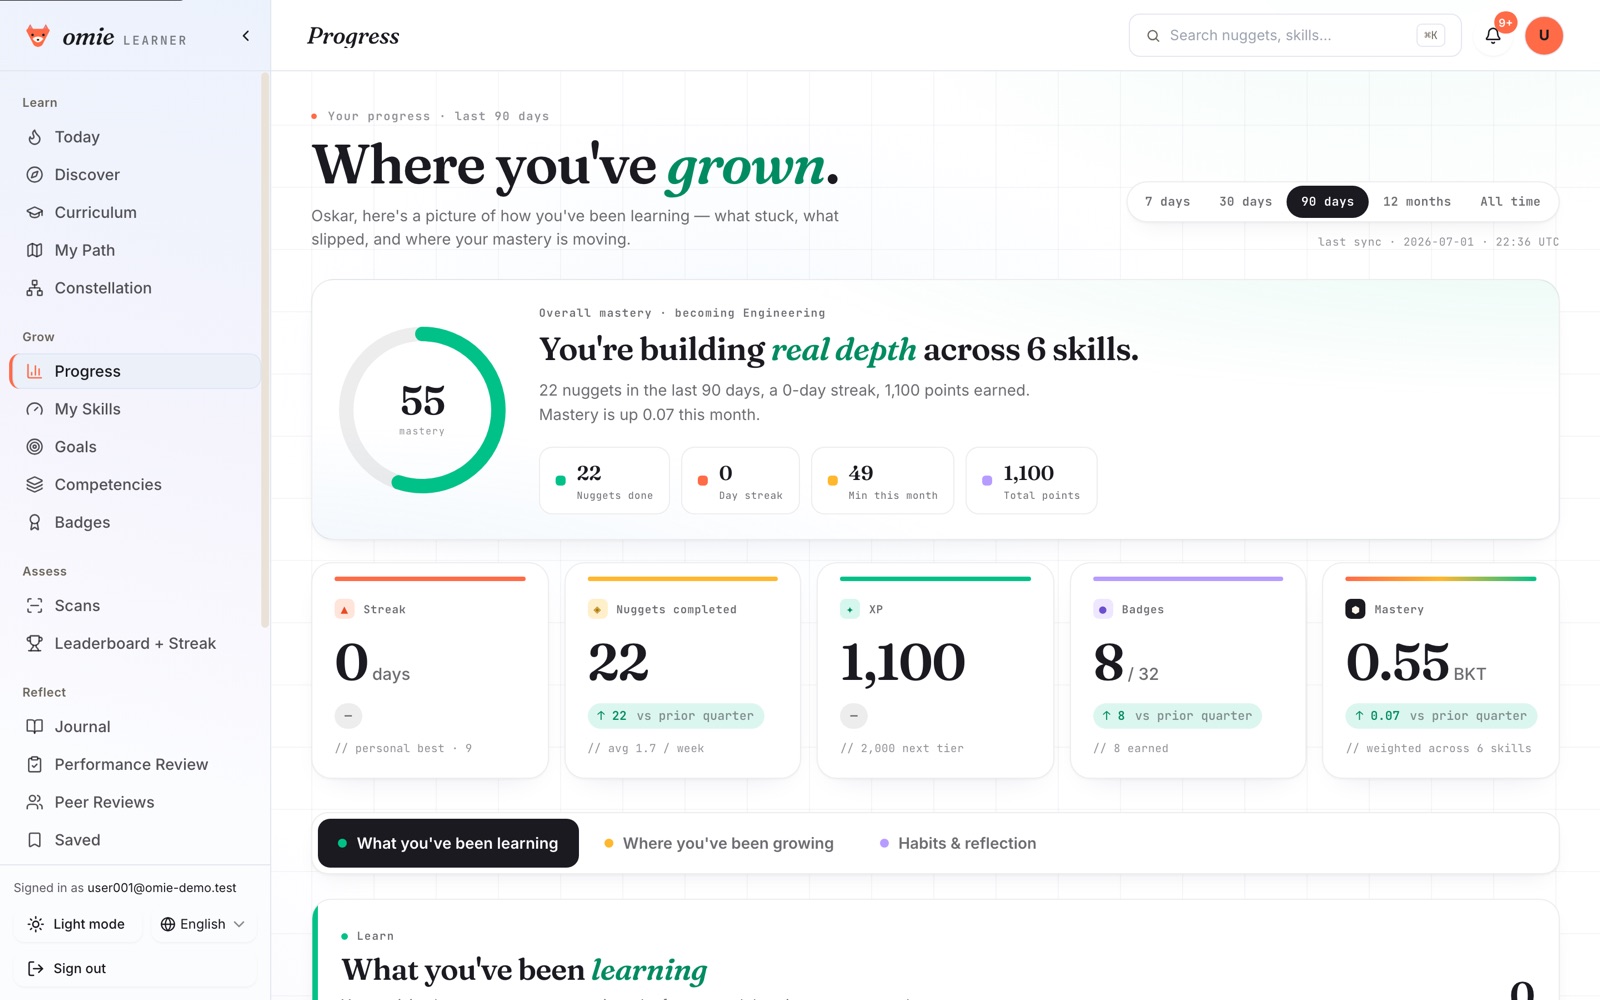
Task: Click the Badges card purple icon
Action: coord(1103,609)
